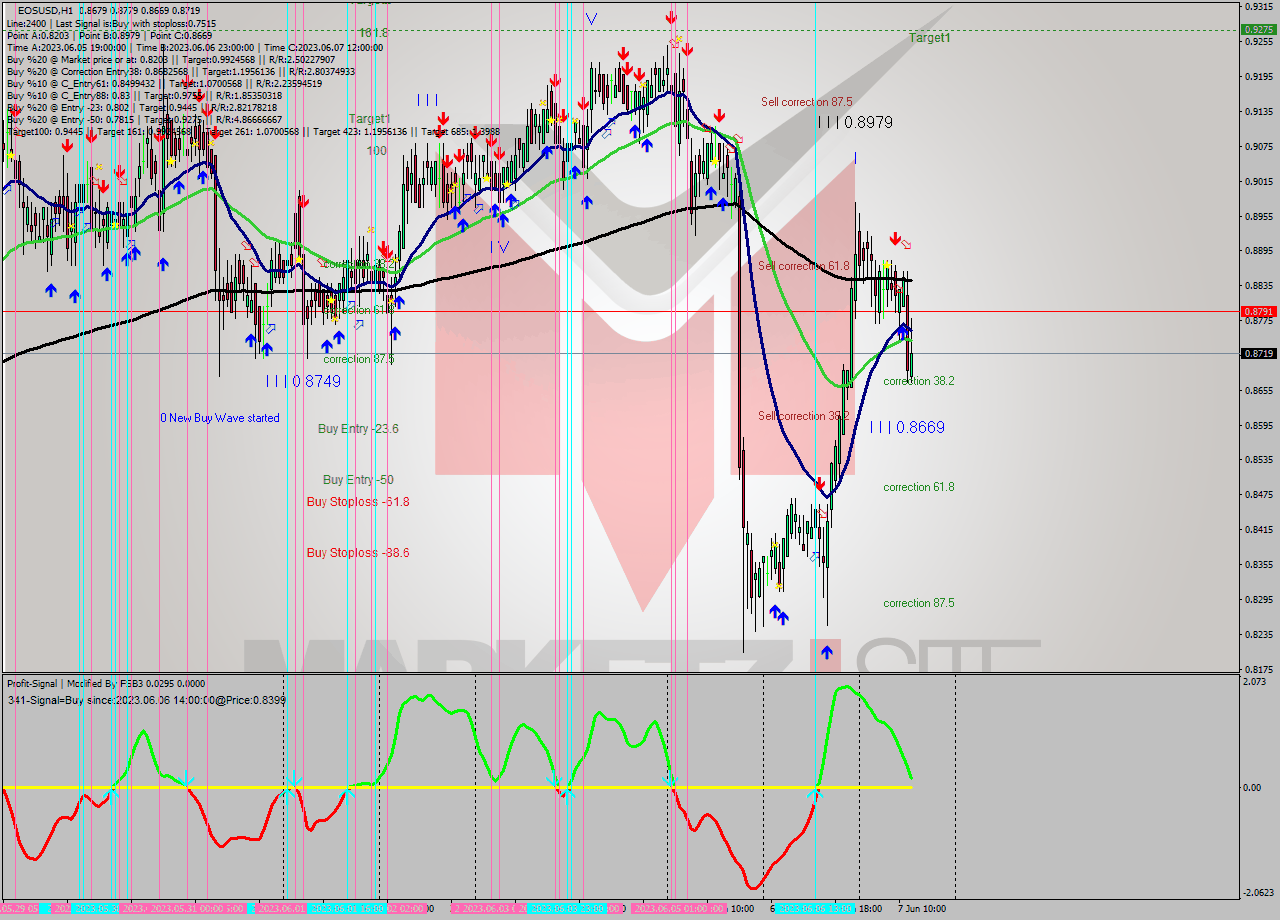
Task: Click the Profit-Signal indicator title
Action: 106,683
